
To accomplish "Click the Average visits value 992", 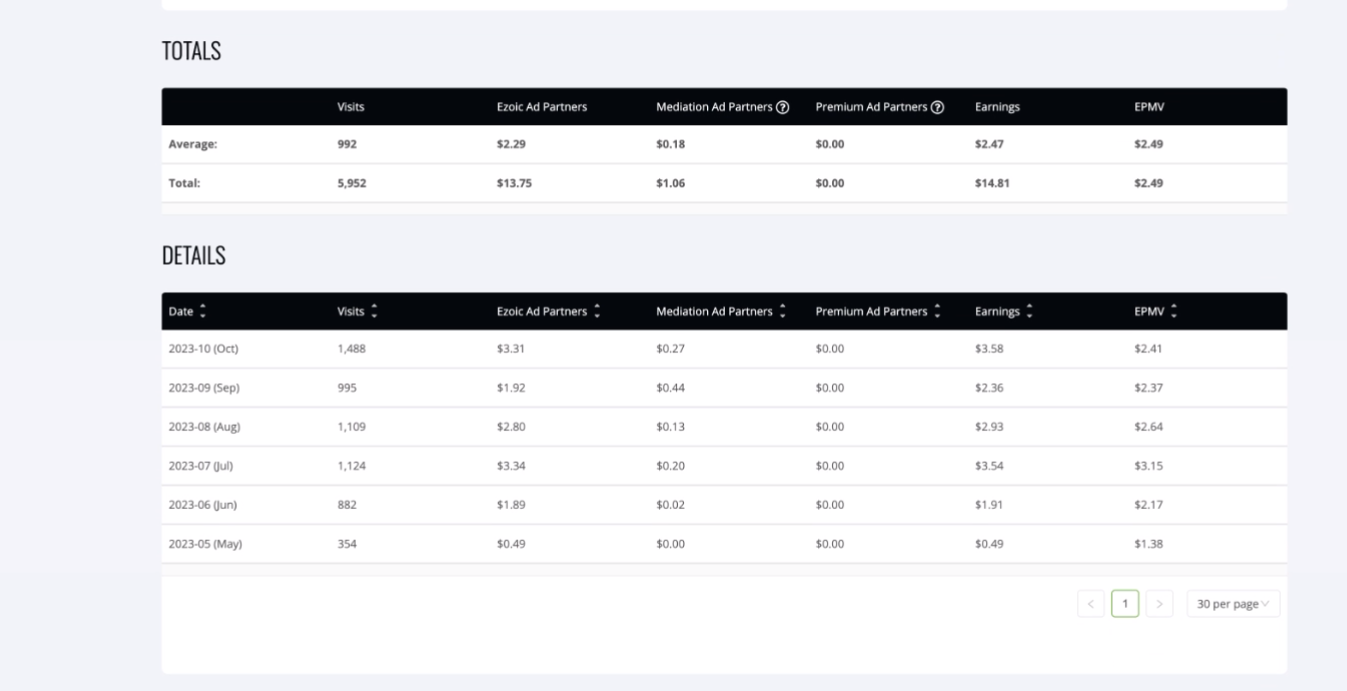I will (347, 144).
